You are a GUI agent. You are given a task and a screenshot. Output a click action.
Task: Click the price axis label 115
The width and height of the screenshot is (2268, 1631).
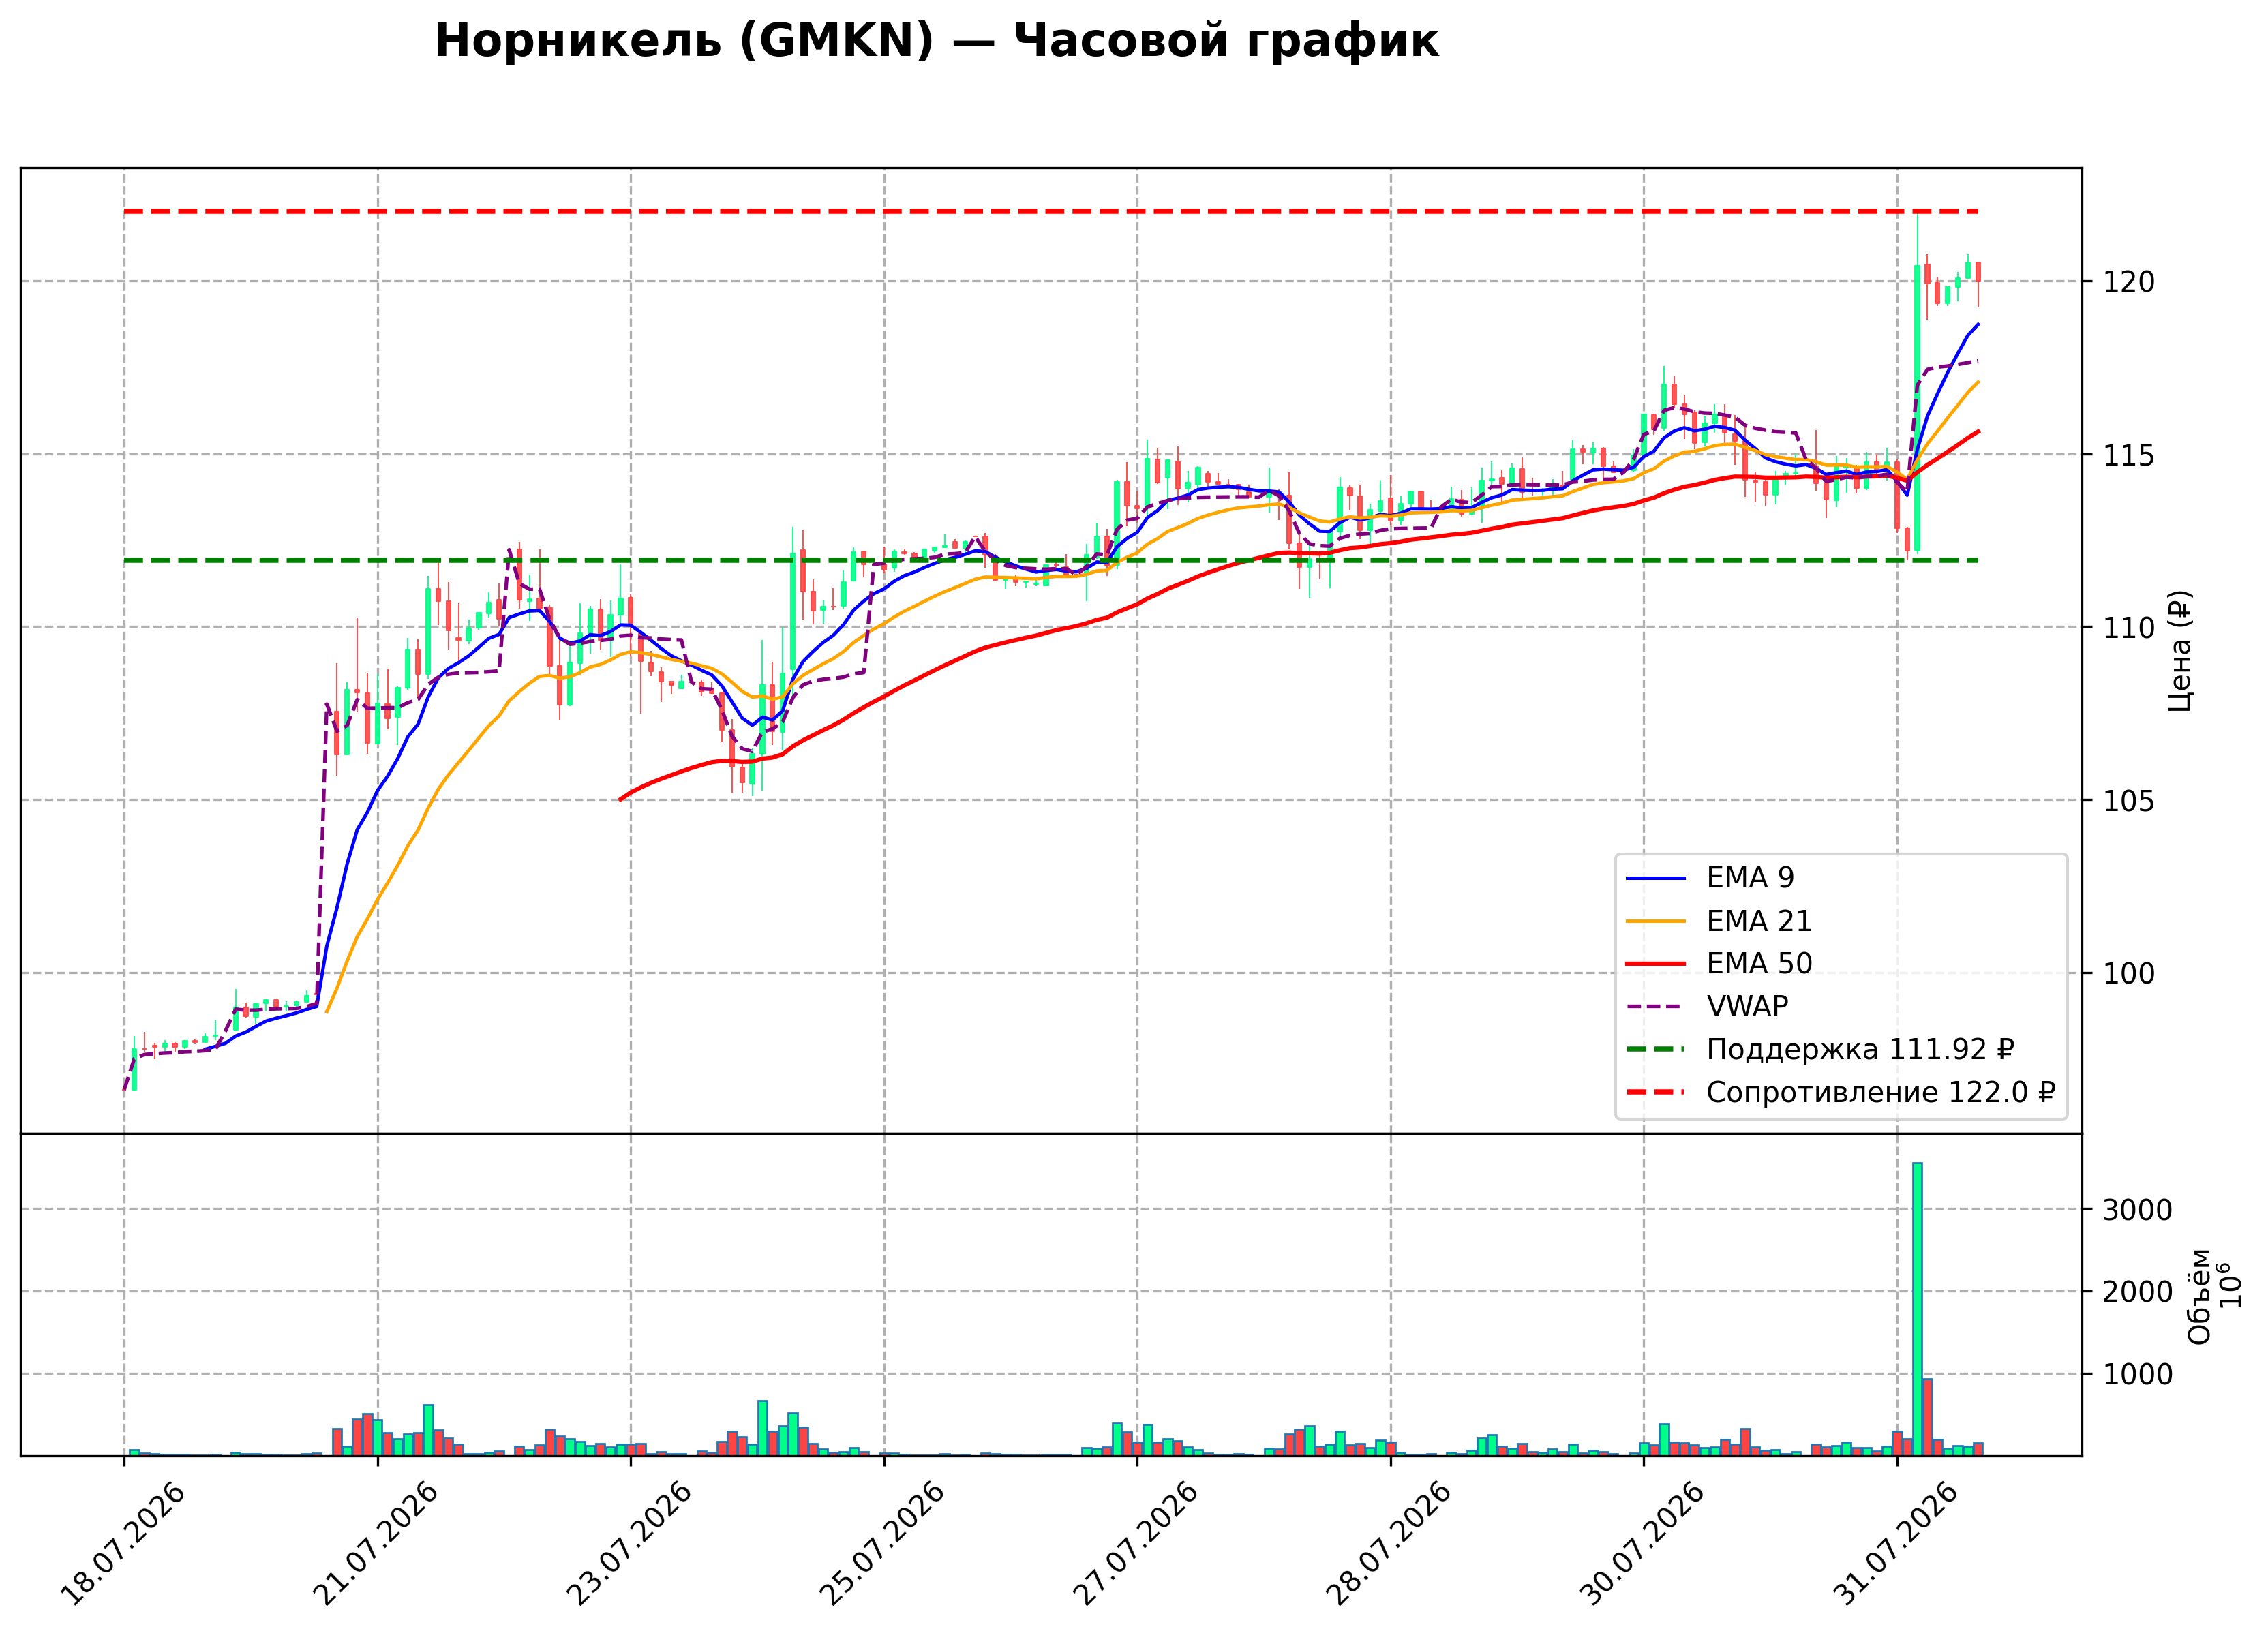pos(2130,455)
